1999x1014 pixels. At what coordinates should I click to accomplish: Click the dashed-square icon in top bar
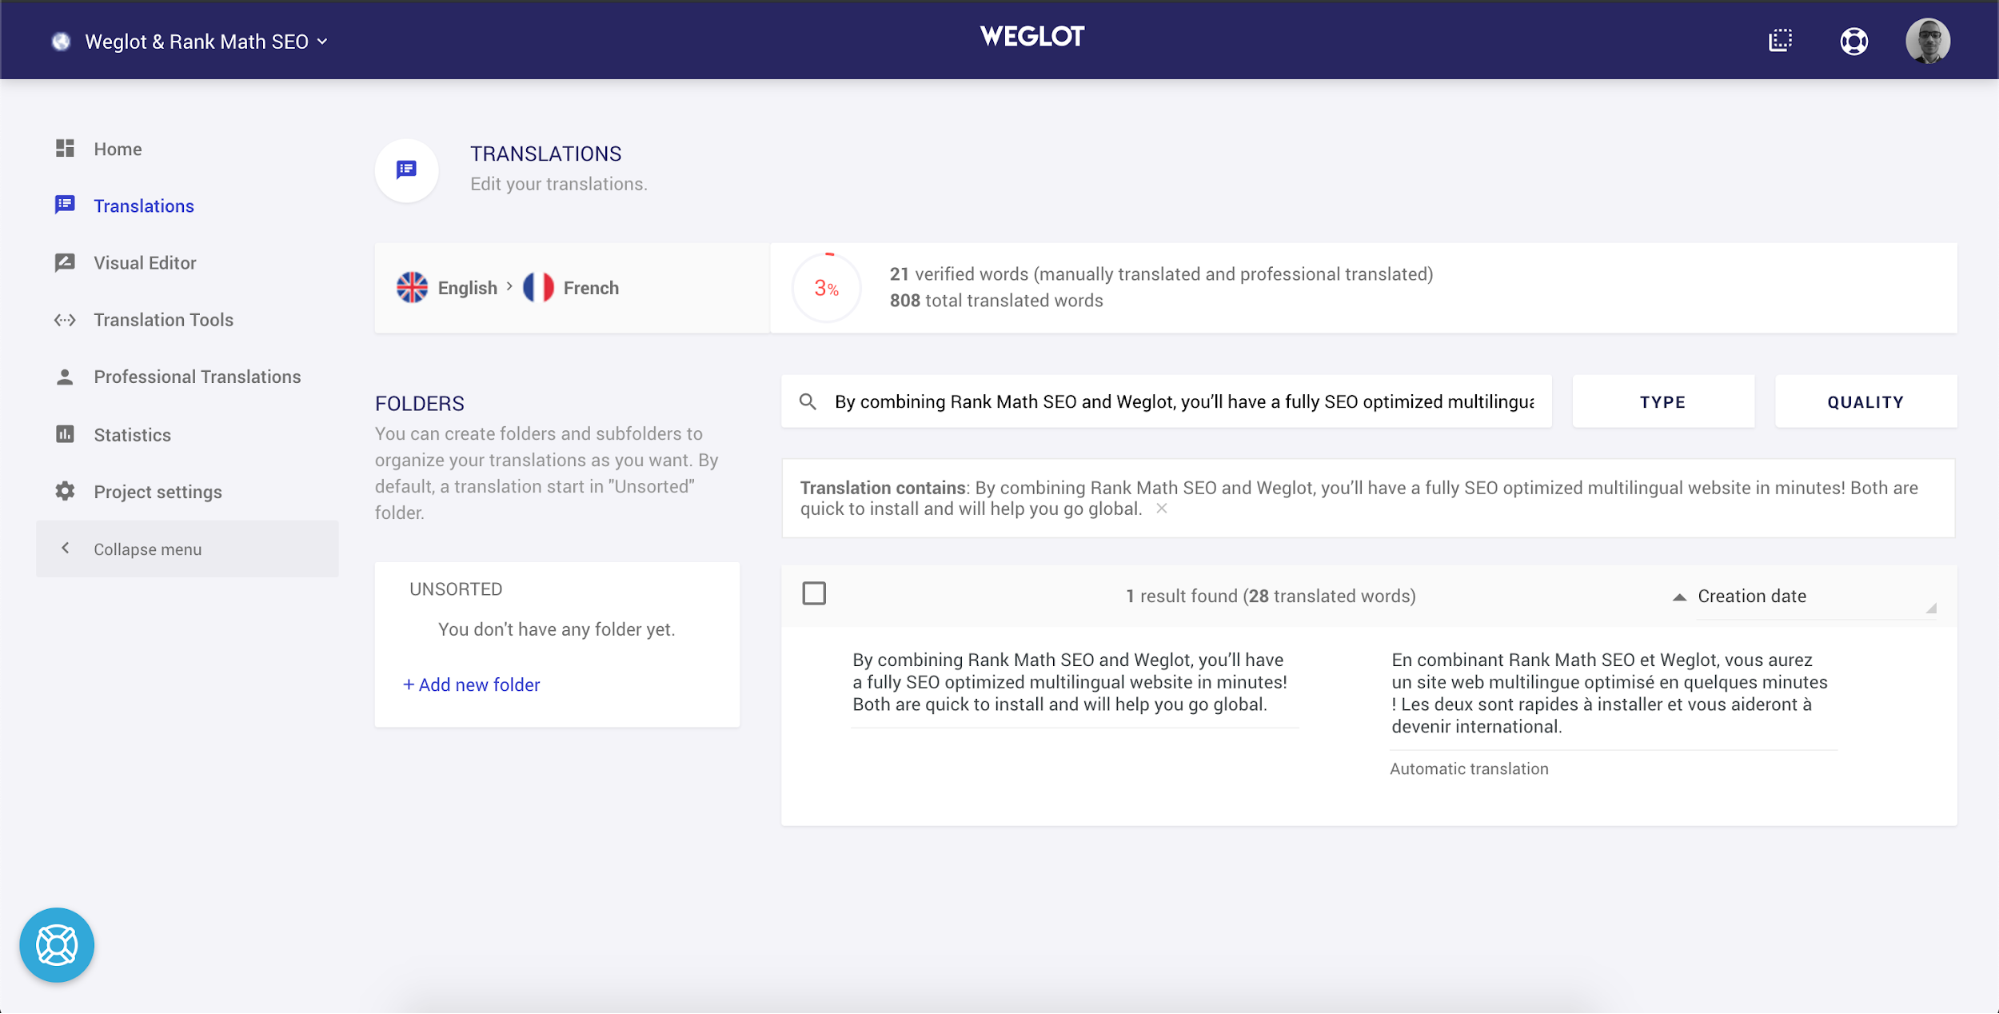click(x=1780, y=41)
